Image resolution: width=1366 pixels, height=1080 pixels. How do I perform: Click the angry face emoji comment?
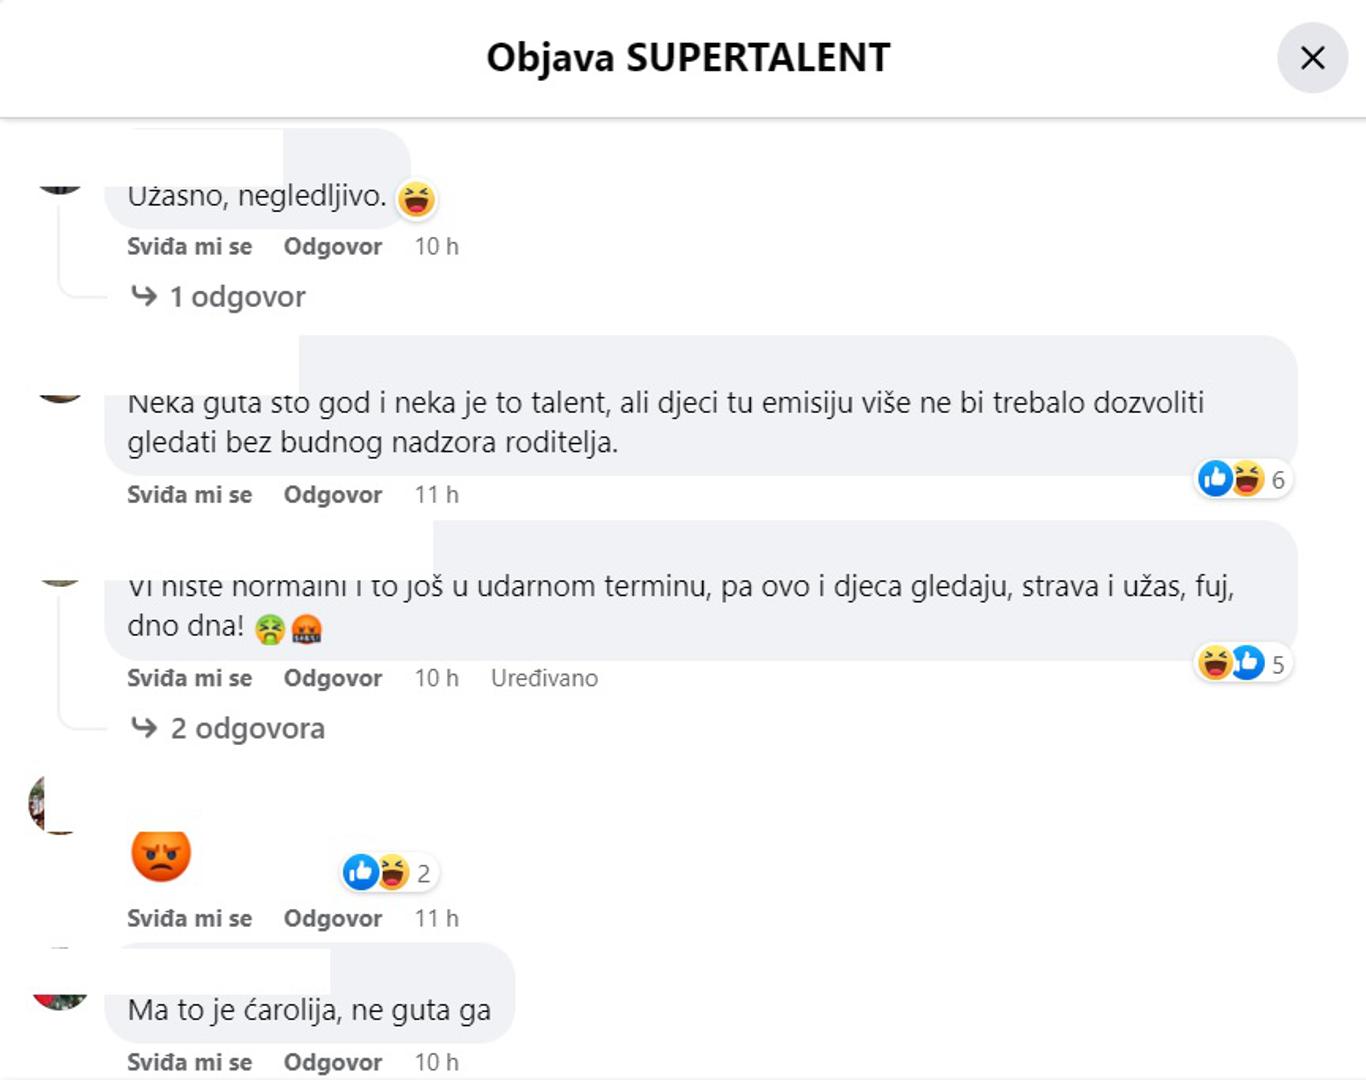[x=161, y=855]
